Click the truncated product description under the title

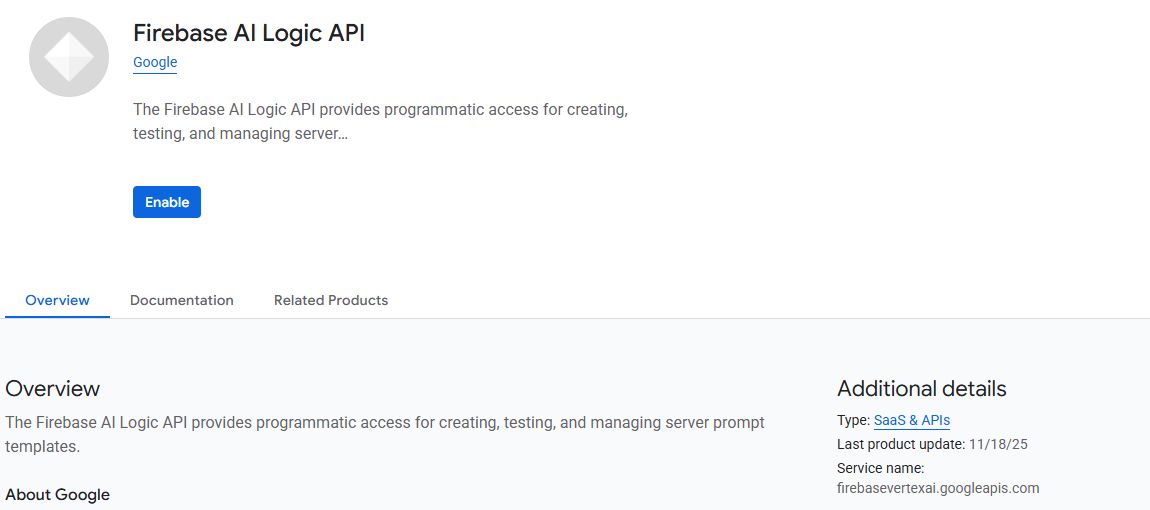(380, 122)
